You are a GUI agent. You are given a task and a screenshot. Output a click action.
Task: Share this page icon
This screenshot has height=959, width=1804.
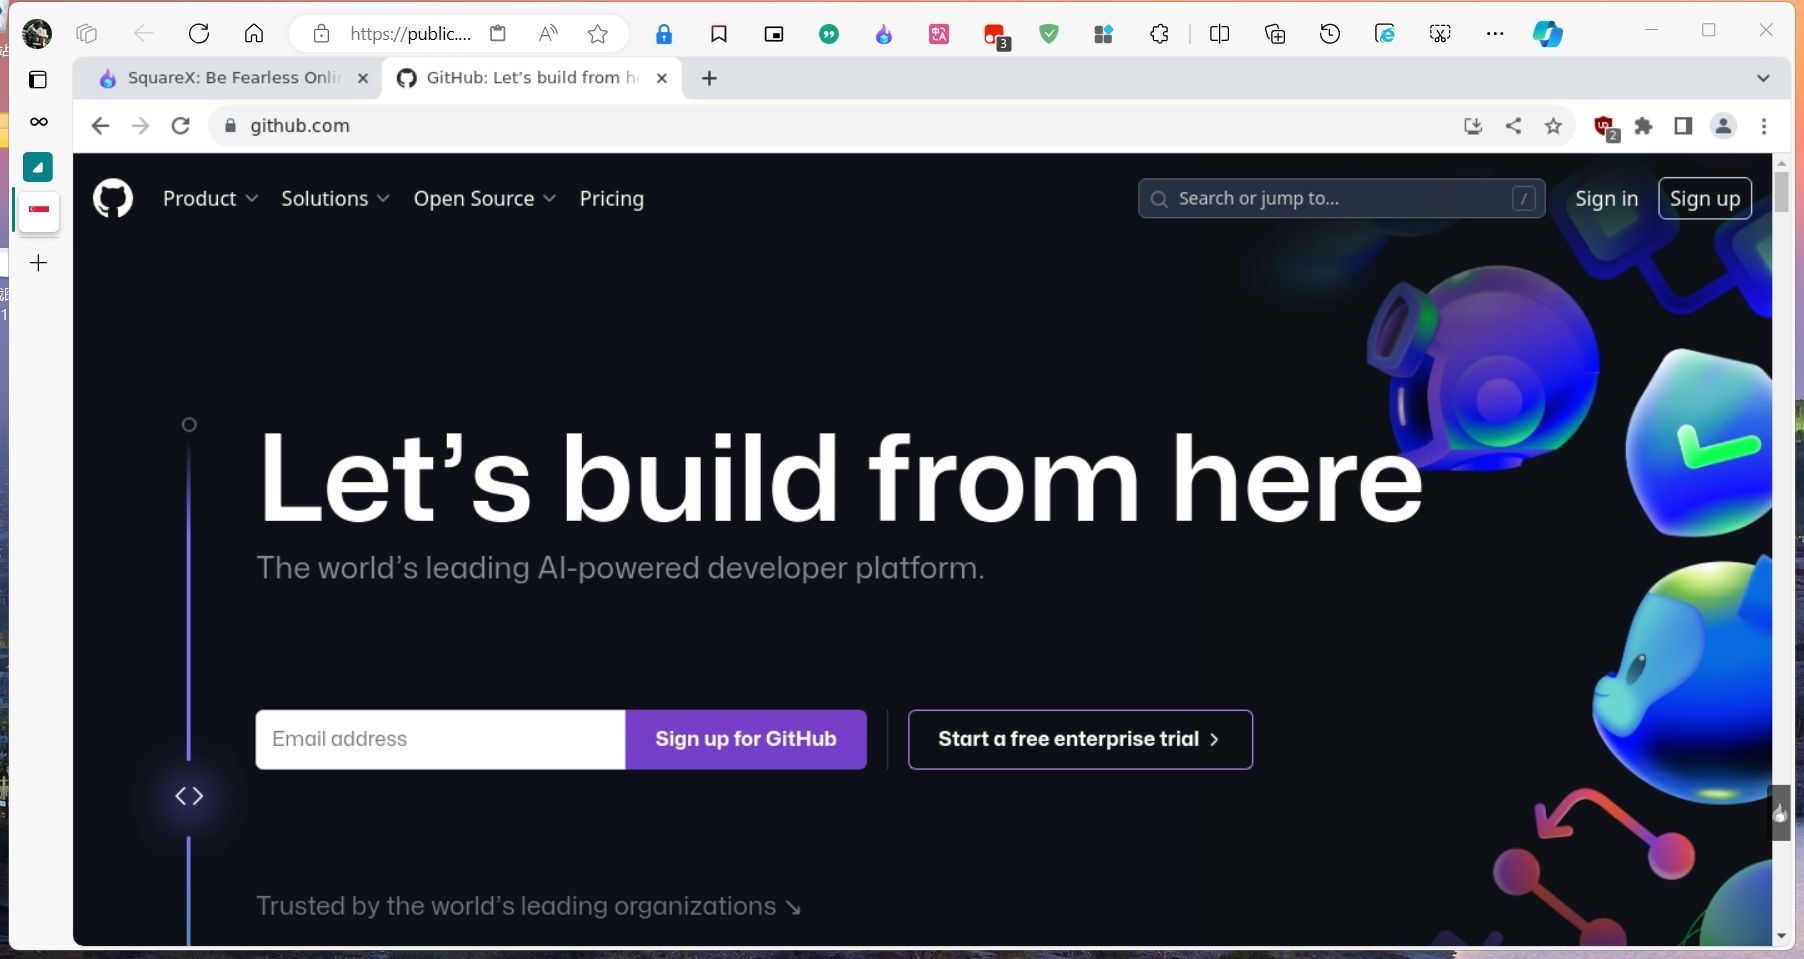(1513, 126)
